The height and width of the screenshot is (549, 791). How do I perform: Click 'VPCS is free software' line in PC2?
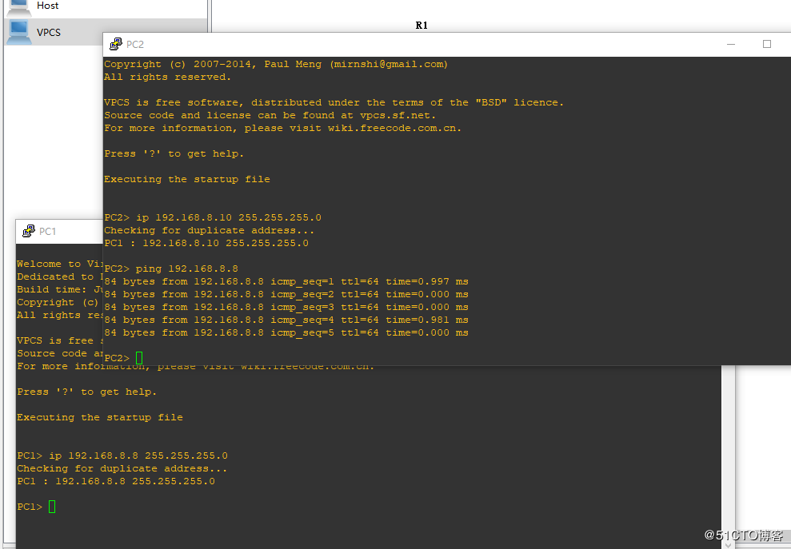pyautogui.click(x=333, y=102)
